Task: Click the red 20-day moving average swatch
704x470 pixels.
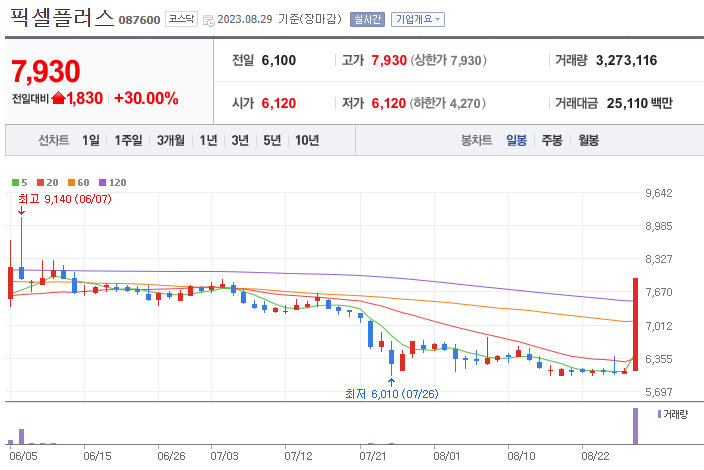Action: click(40, 182)
